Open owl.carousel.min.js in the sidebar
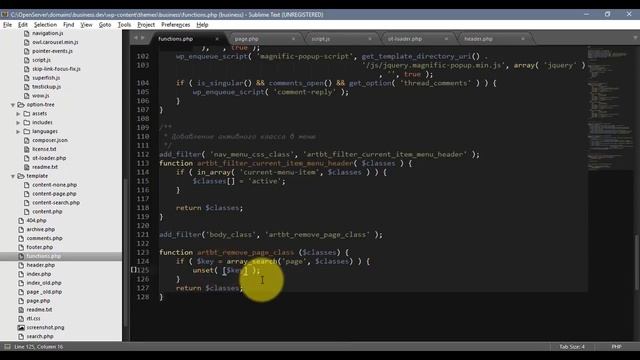 (x=55, y=42)
